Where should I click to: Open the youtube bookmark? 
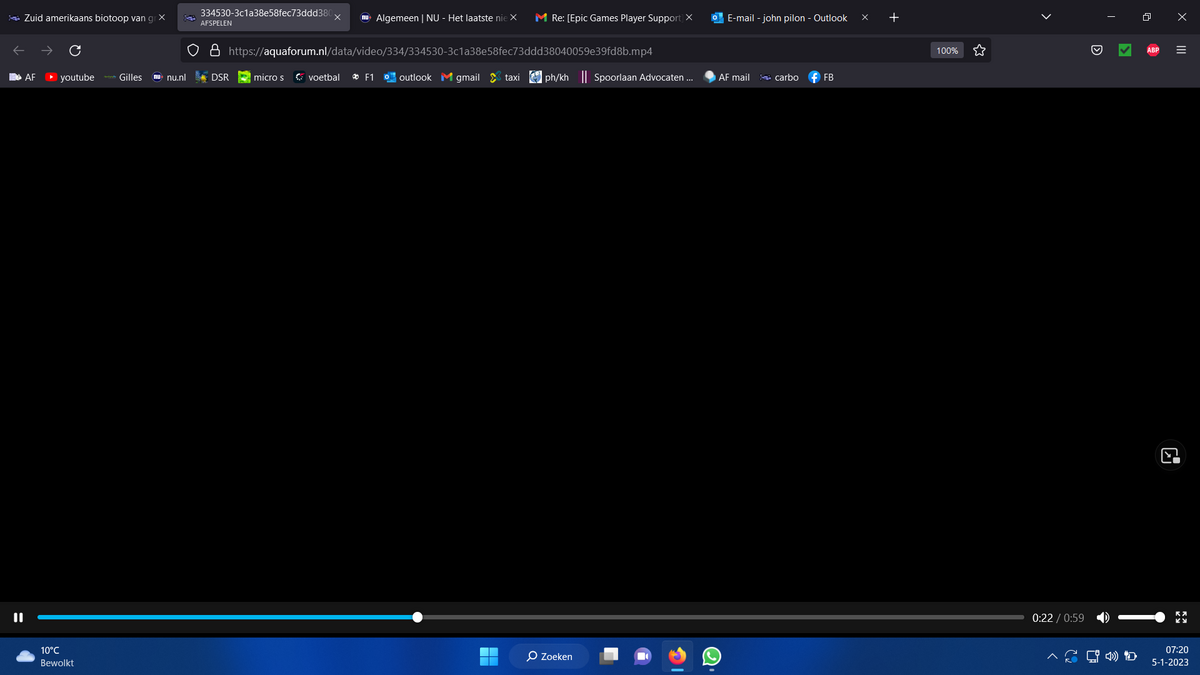click(70, 77)
